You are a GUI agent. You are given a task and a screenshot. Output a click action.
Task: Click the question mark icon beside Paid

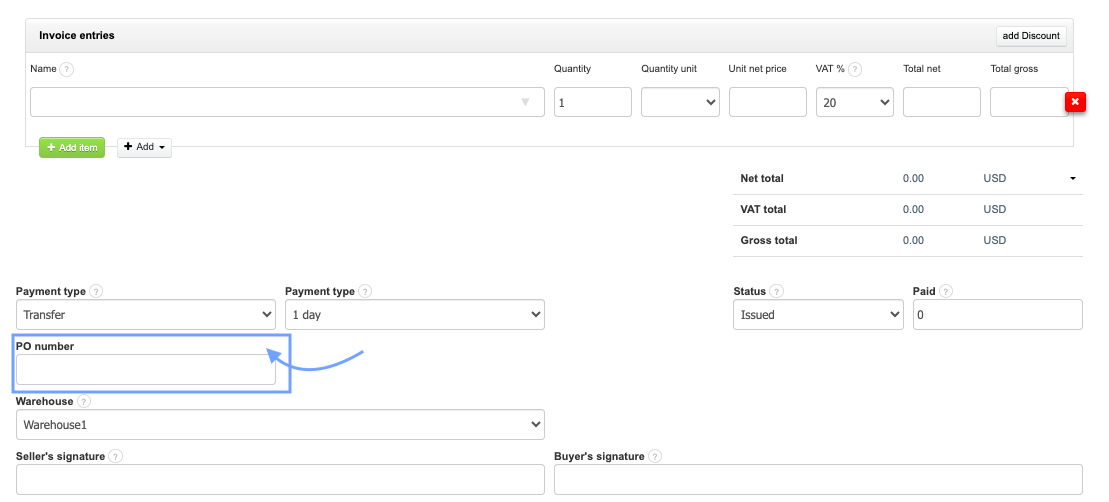tap(945, 292)
